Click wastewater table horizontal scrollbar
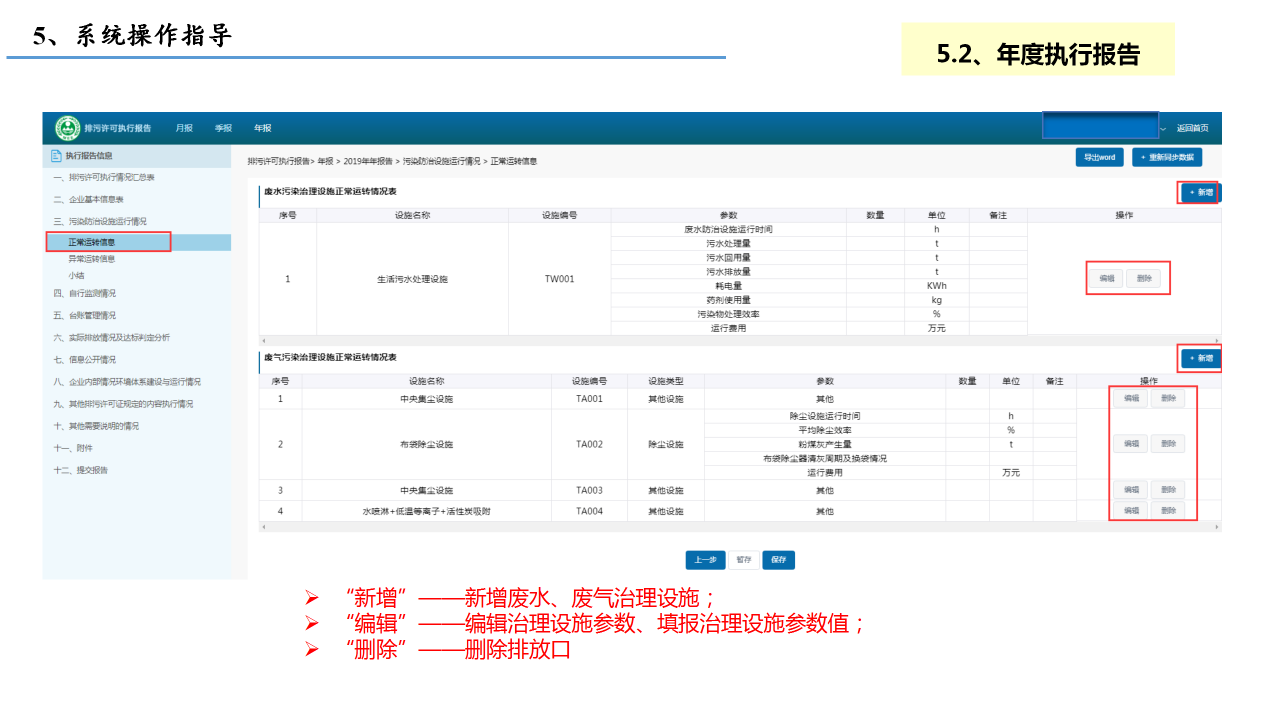The height and width of the screenshot is (720, 1280). click(740, 341)
